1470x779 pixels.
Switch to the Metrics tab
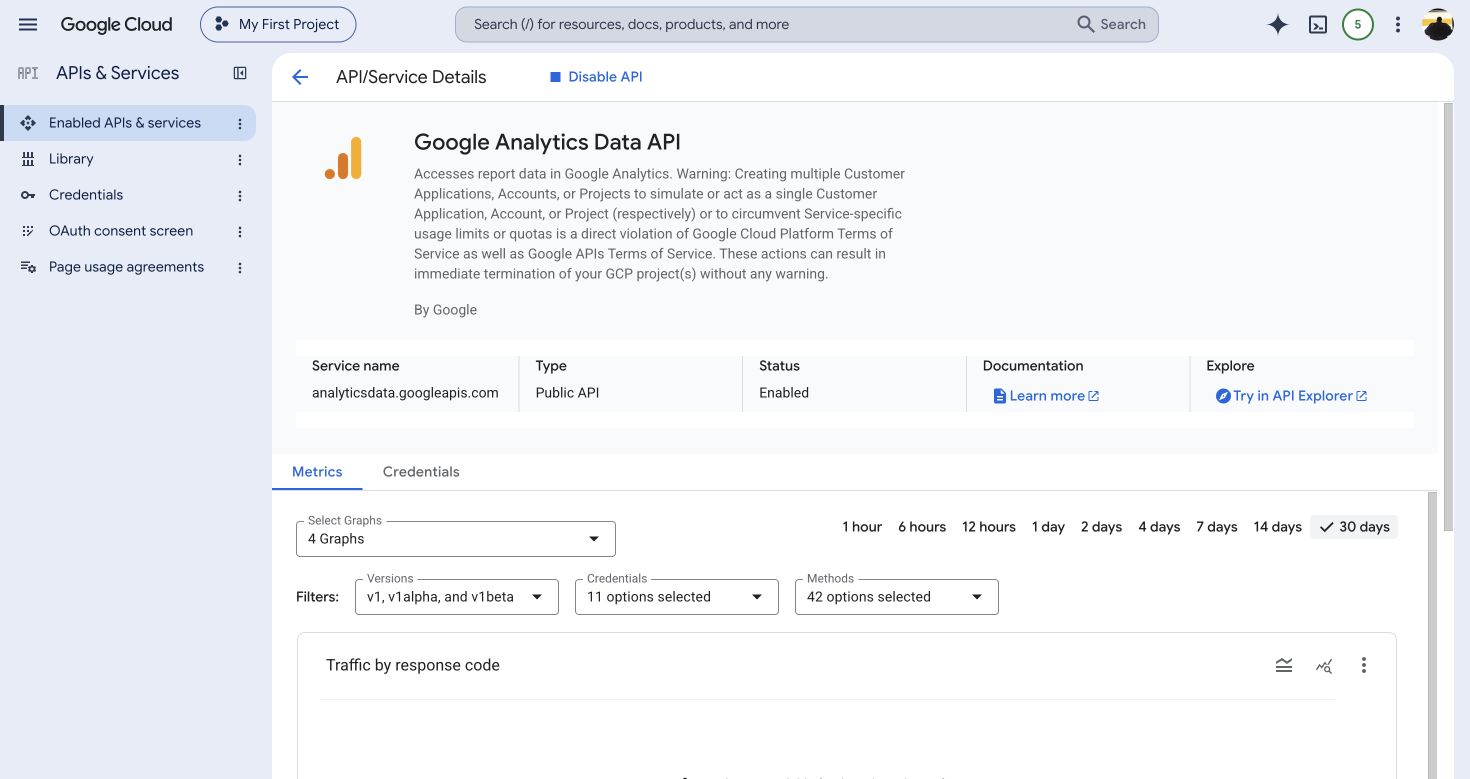tap(317, 472)
